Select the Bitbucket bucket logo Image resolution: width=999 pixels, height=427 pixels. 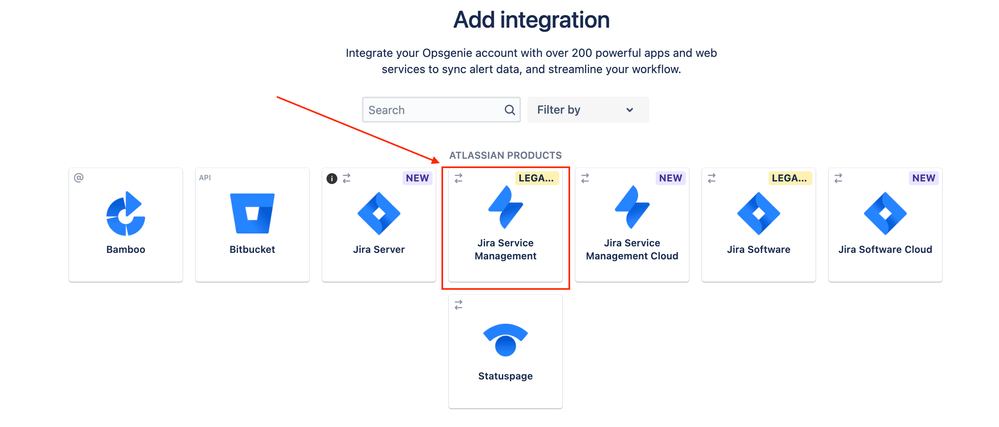[252, 214]
